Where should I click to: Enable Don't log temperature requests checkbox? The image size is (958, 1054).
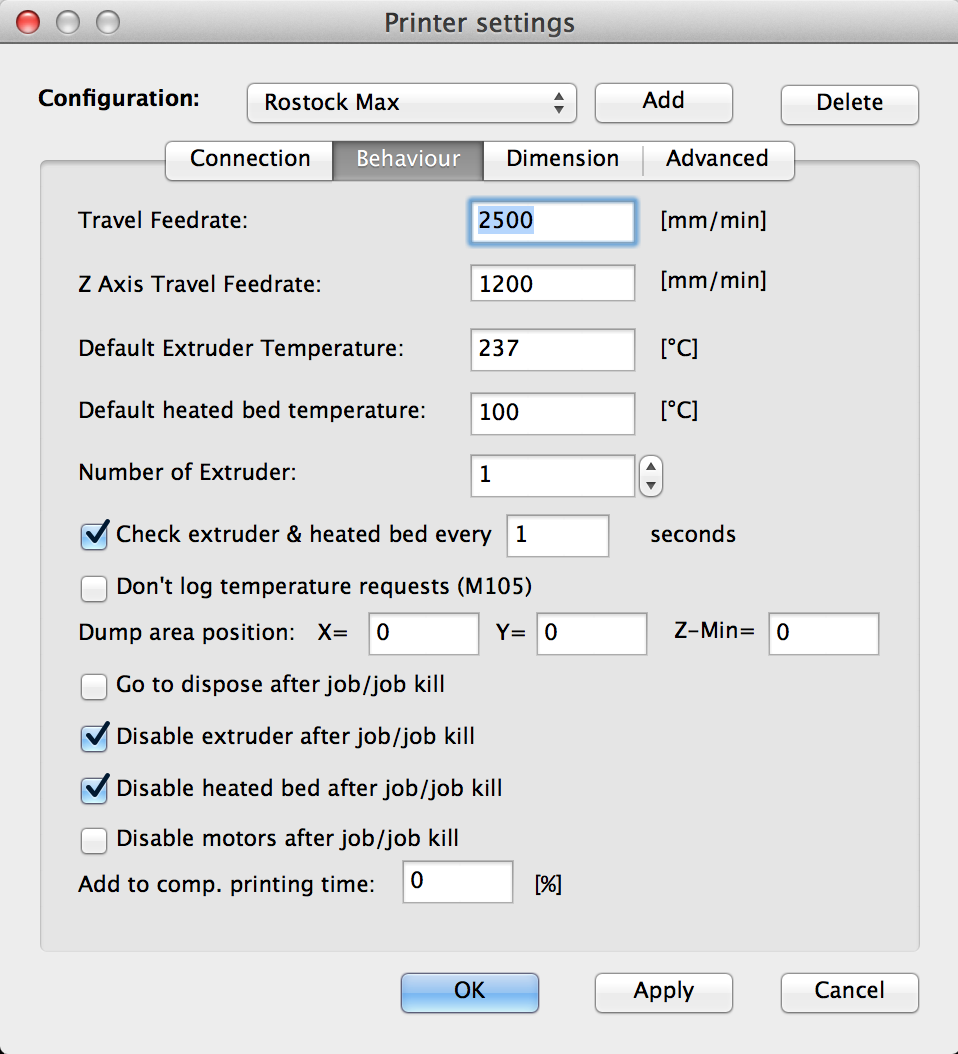94,588
